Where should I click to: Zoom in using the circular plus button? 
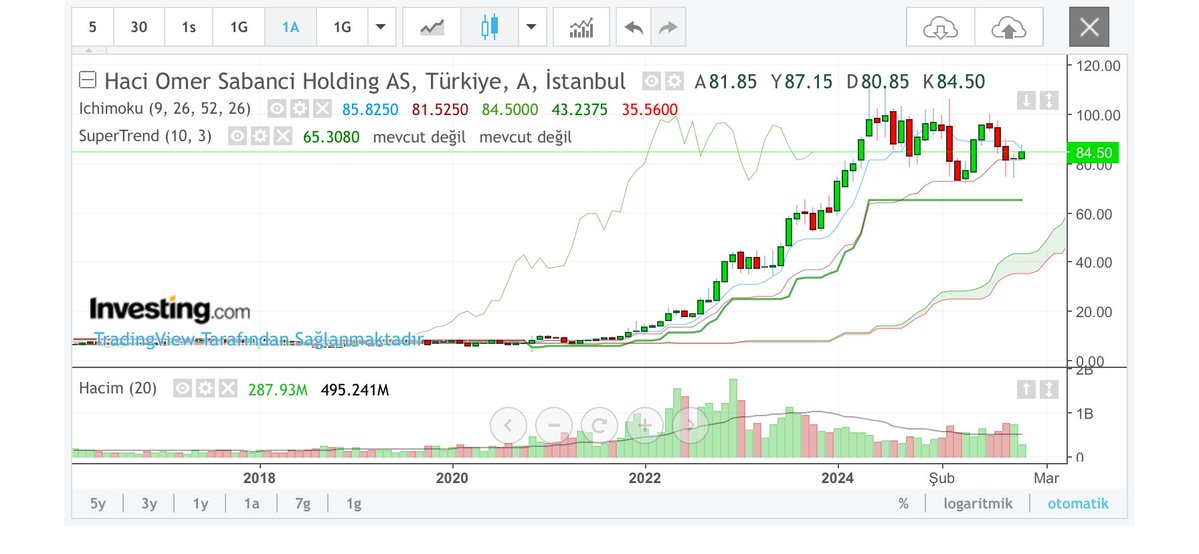coord(645,425)
